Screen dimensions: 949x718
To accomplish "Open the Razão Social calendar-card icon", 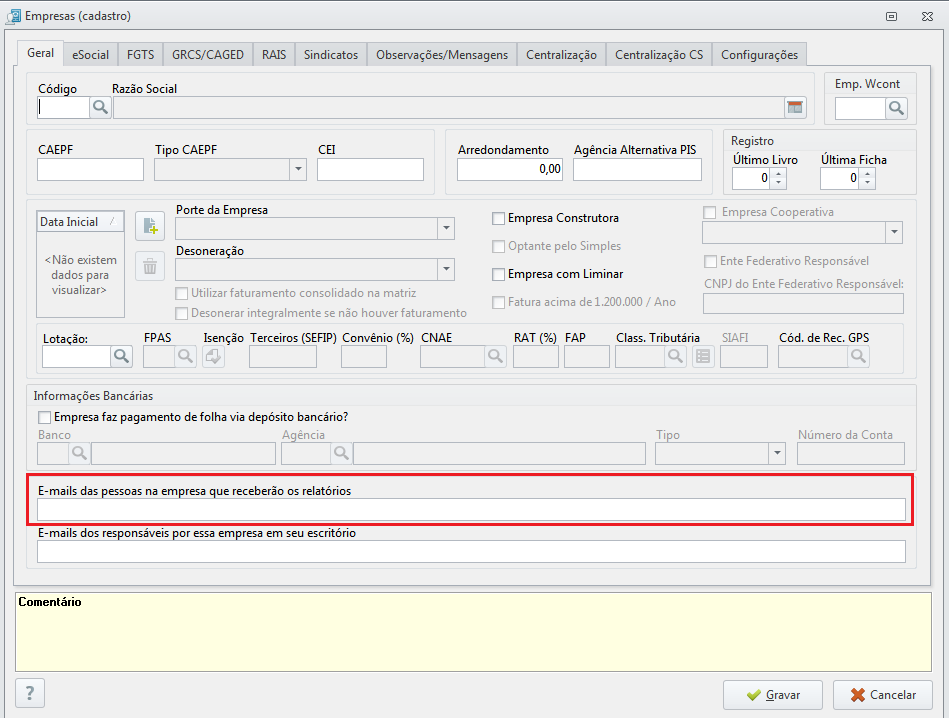I will 795,108.
